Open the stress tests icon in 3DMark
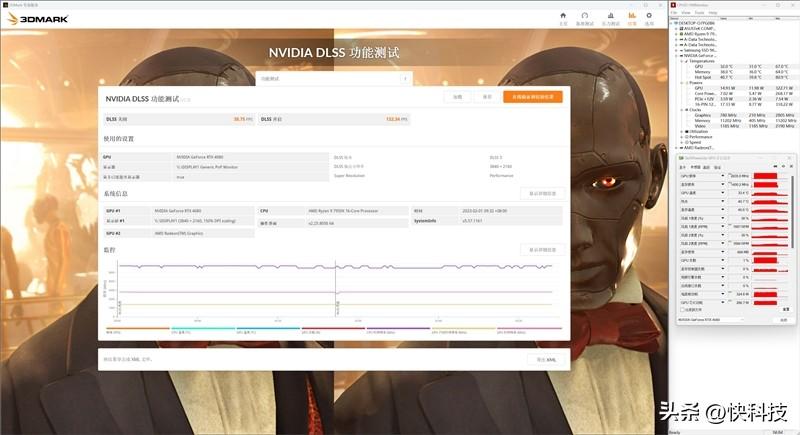This screenshot has height=435, width=800. pyautogui.click(x=610, y=16)
